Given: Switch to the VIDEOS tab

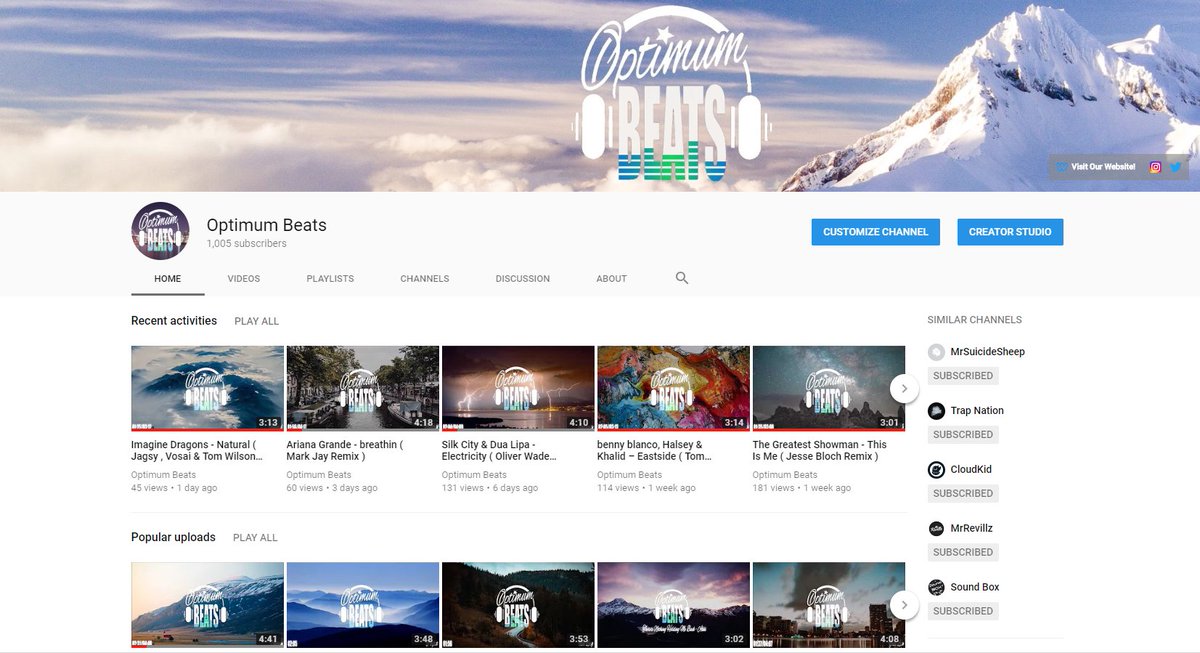Looking at the screenshot, I should (x=243, y=279).
